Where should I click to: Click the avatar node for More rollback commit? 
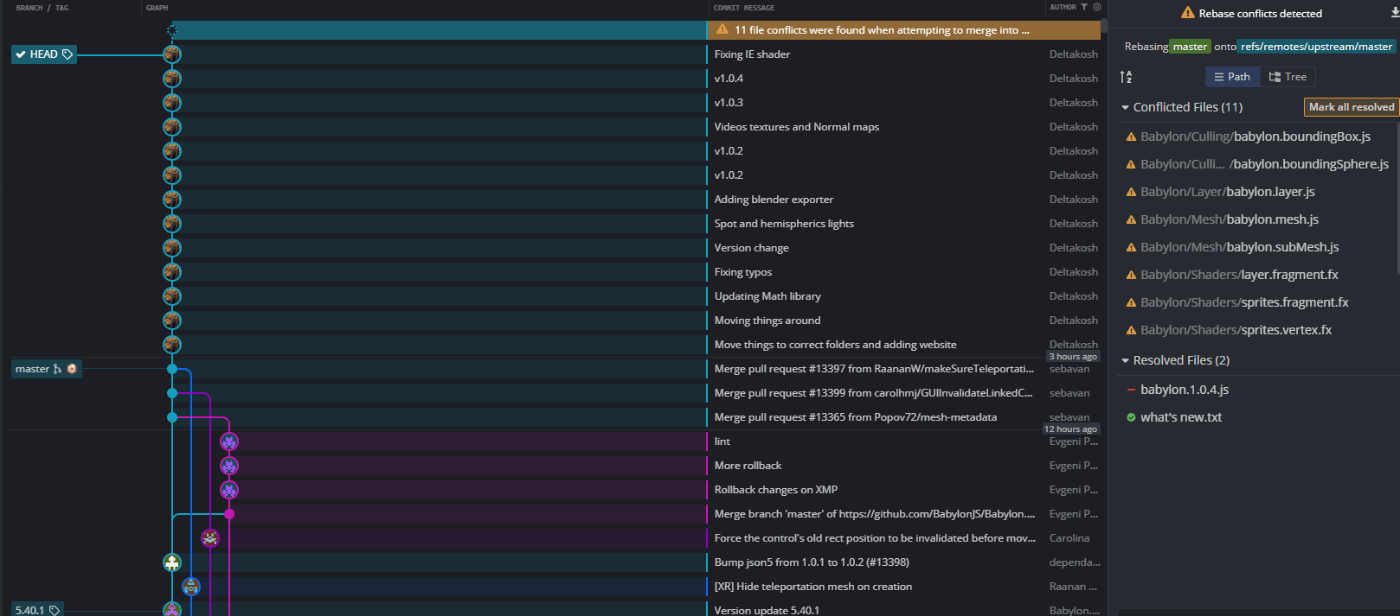tap(229, 465)
